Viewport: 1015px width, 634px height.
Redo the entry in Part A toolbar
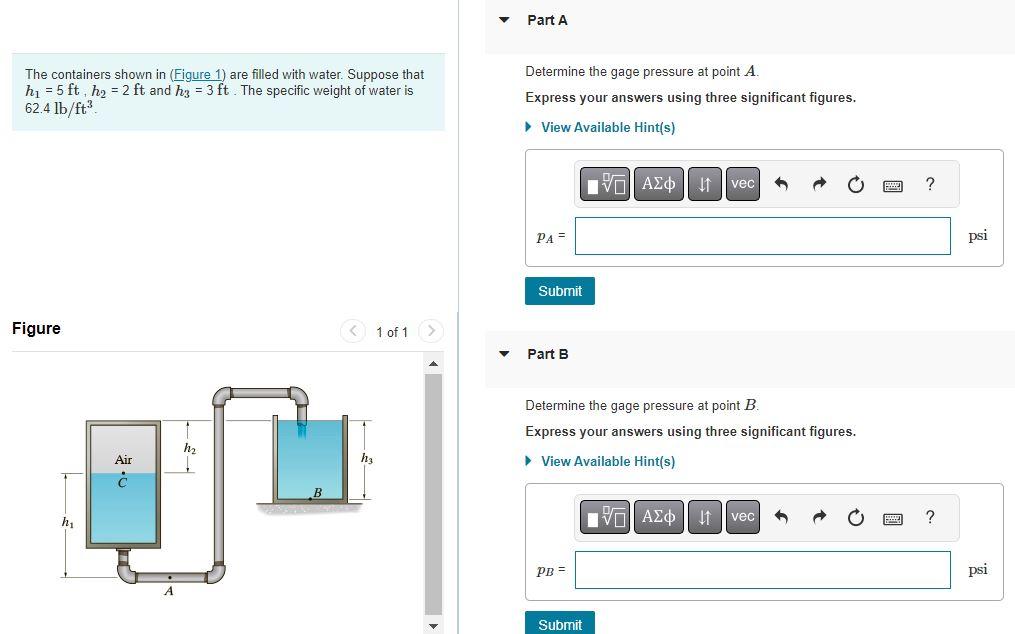click(x=818, y=184)
